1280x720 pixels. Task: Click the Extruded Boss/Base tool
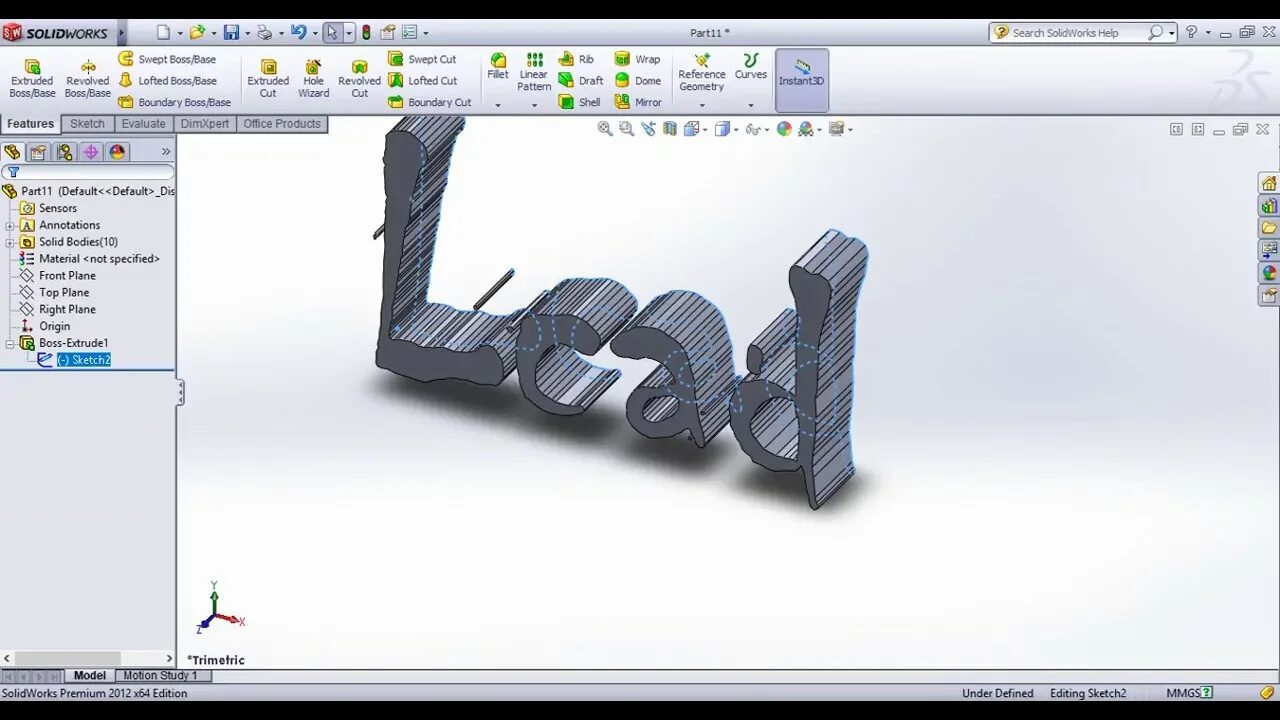(32, 77)
